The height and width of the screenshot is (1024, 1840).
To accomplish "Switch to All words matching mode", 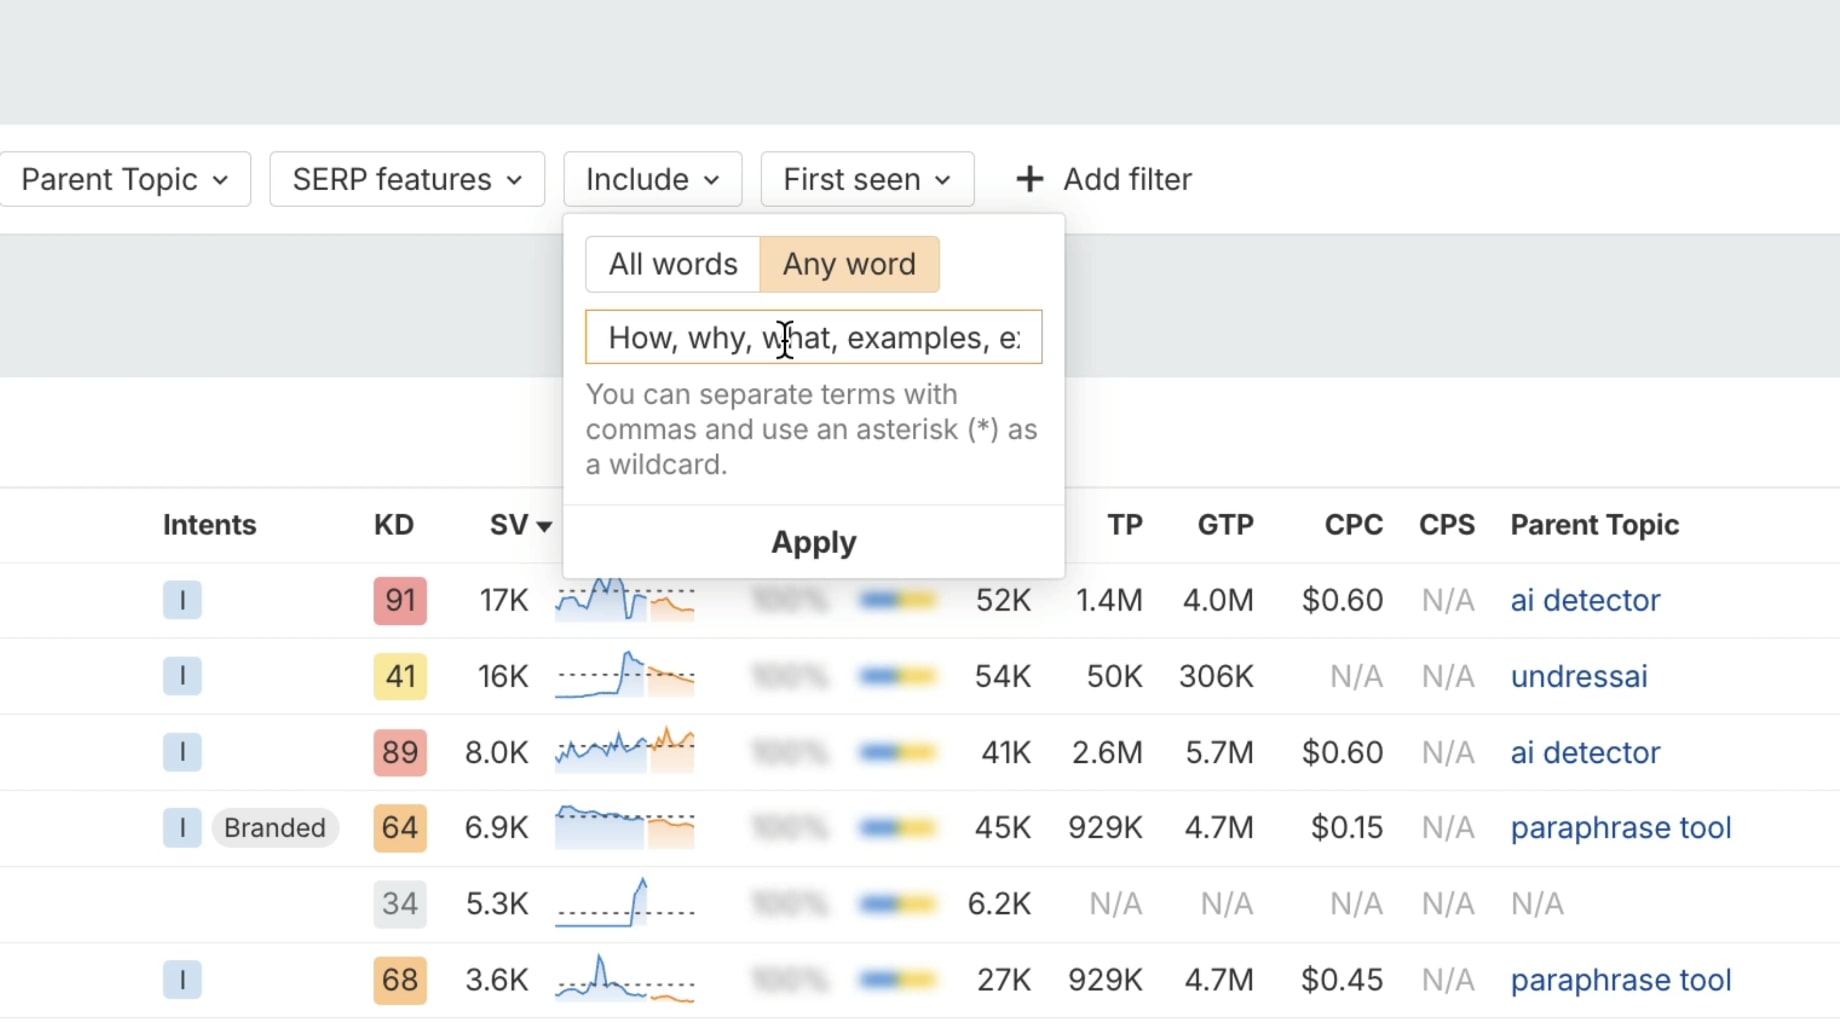I will (672, 264).
